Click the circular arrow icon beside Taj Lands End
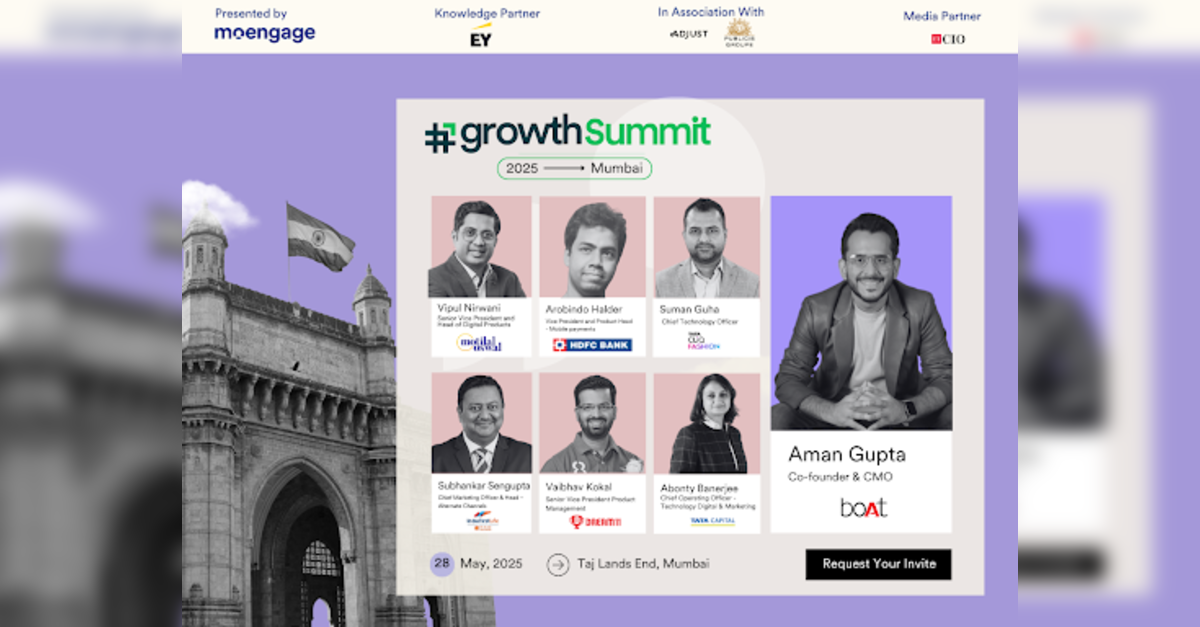Viewport: 1200px width, 627px height. click(x=558, y=564)
